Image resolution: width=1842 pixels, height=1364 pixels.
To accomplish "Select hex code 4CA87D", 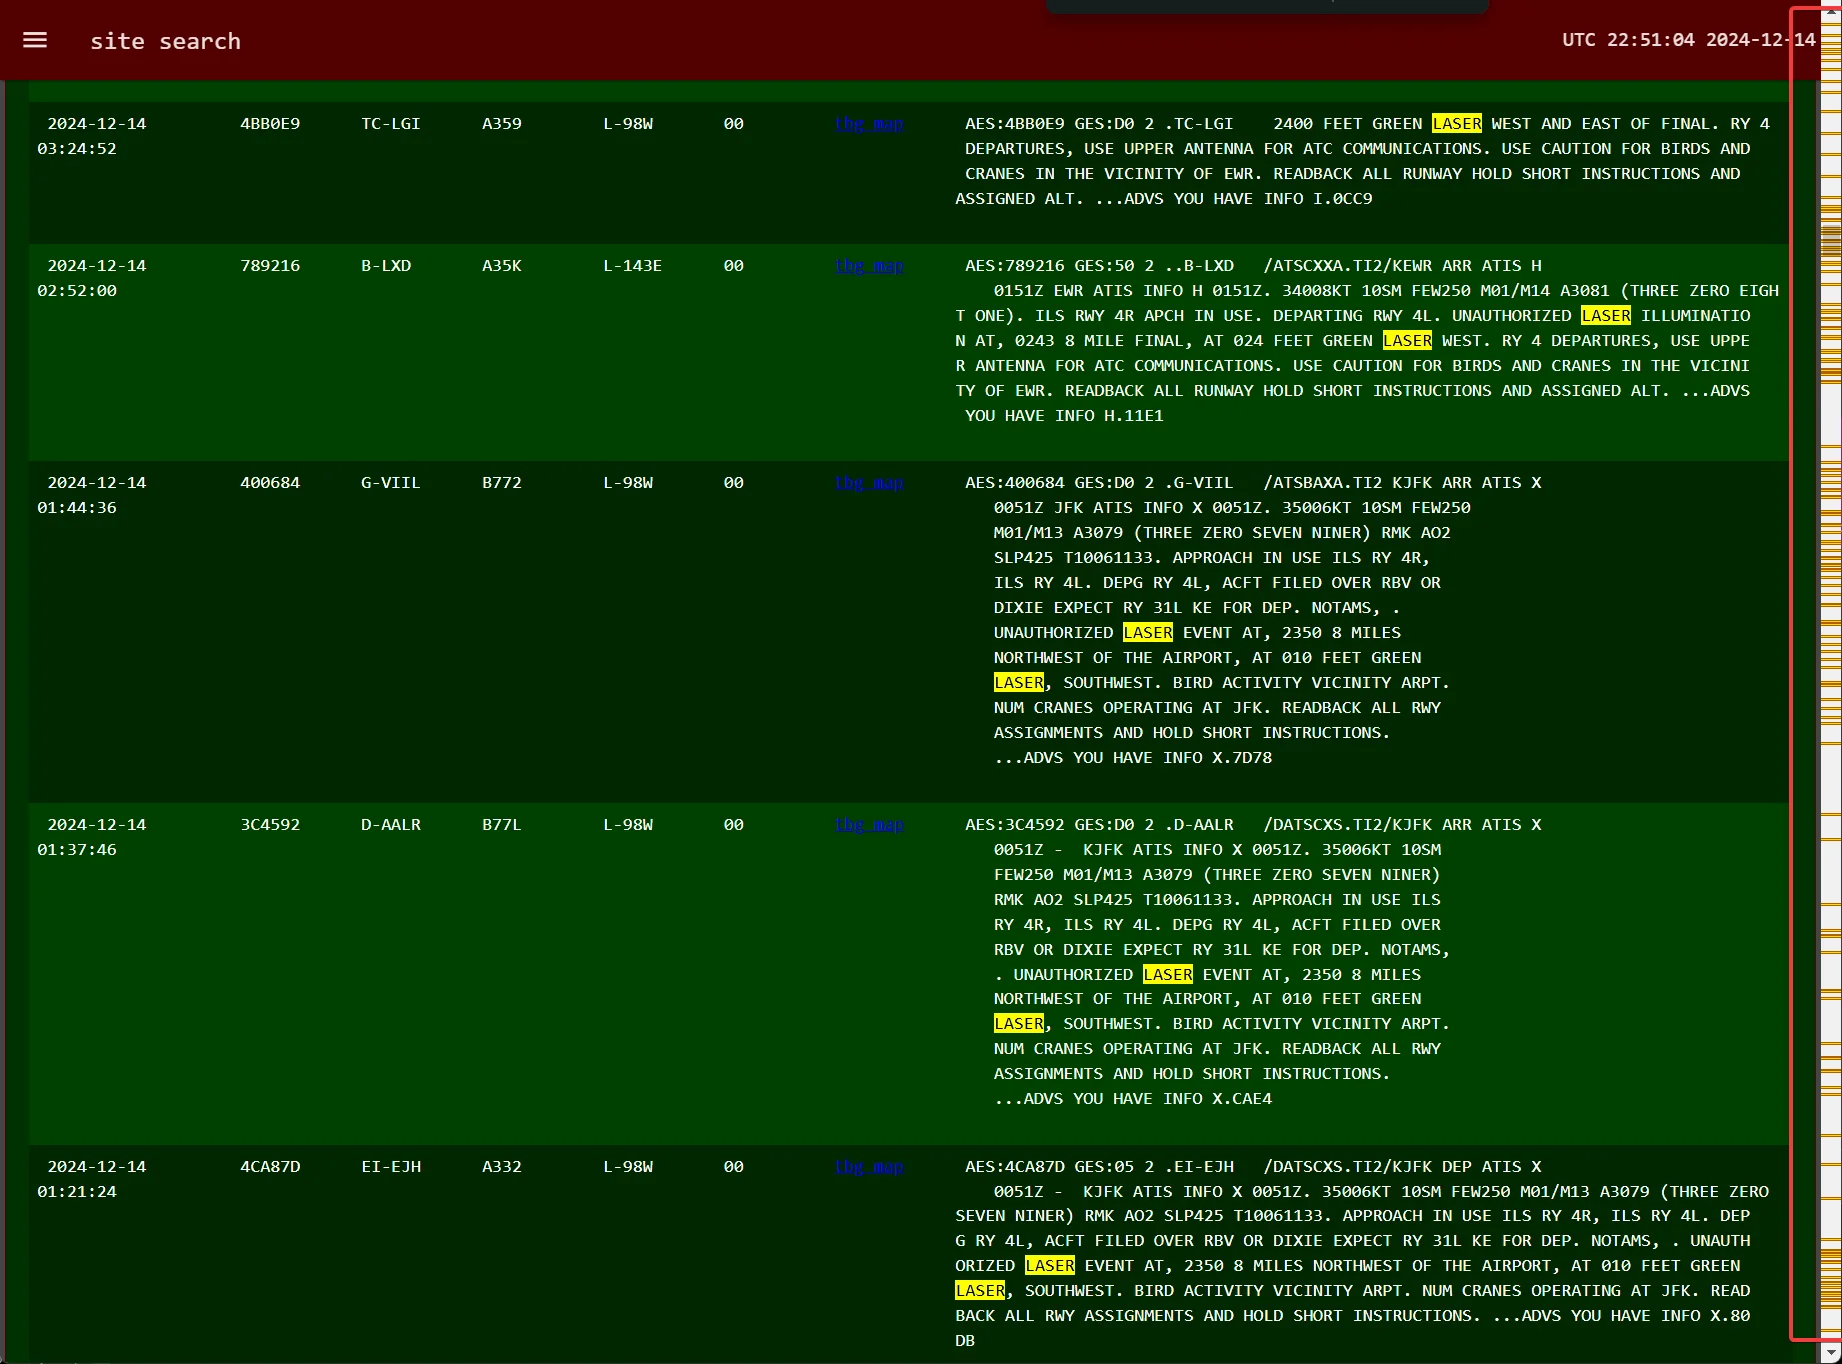I will click(270, 1167).
